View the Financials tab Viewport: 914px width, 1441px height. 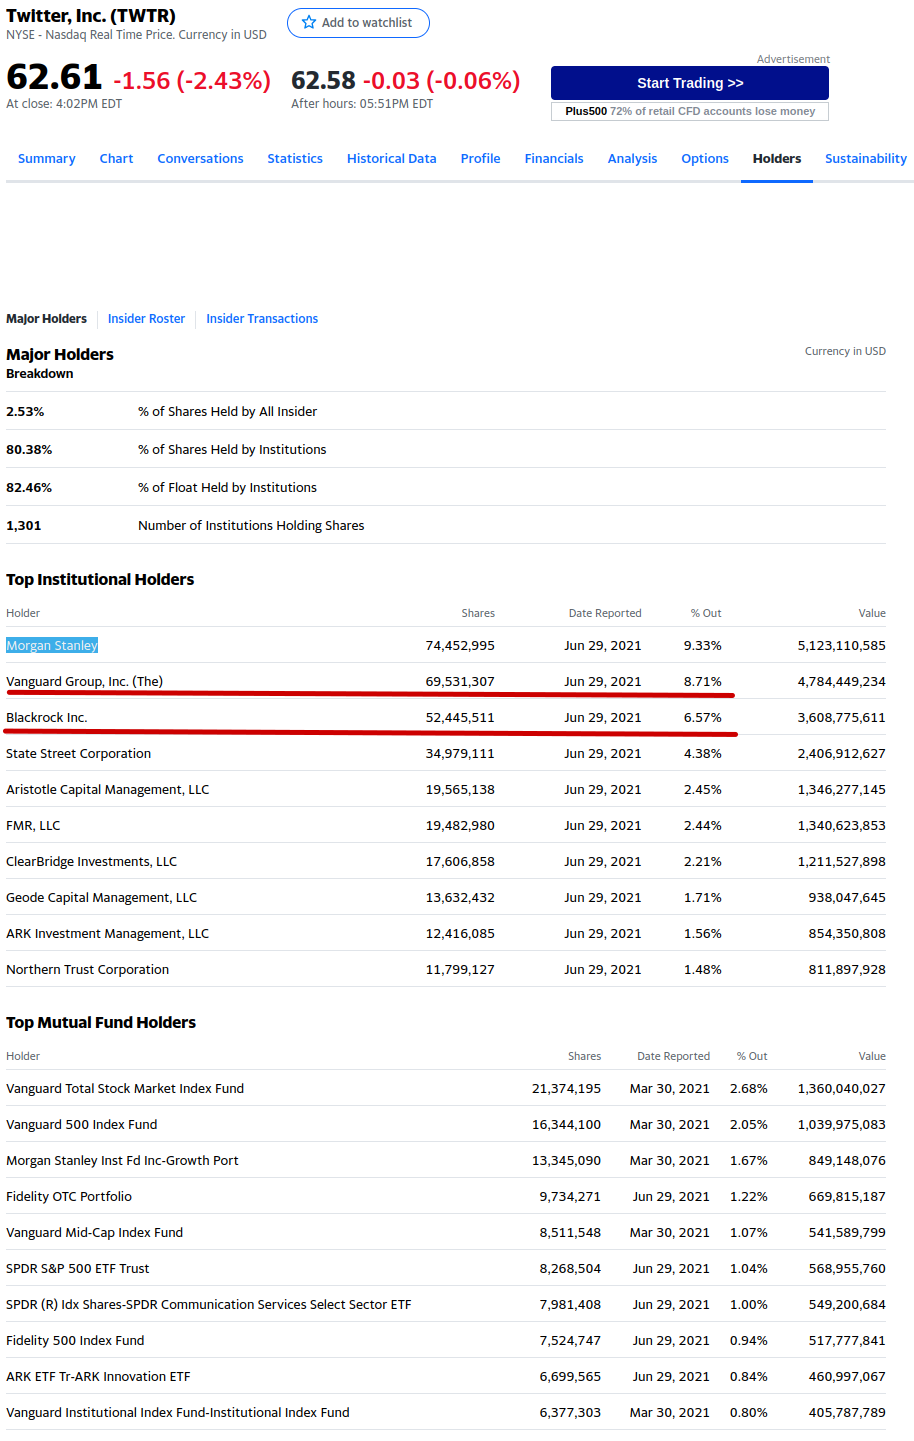554,159
